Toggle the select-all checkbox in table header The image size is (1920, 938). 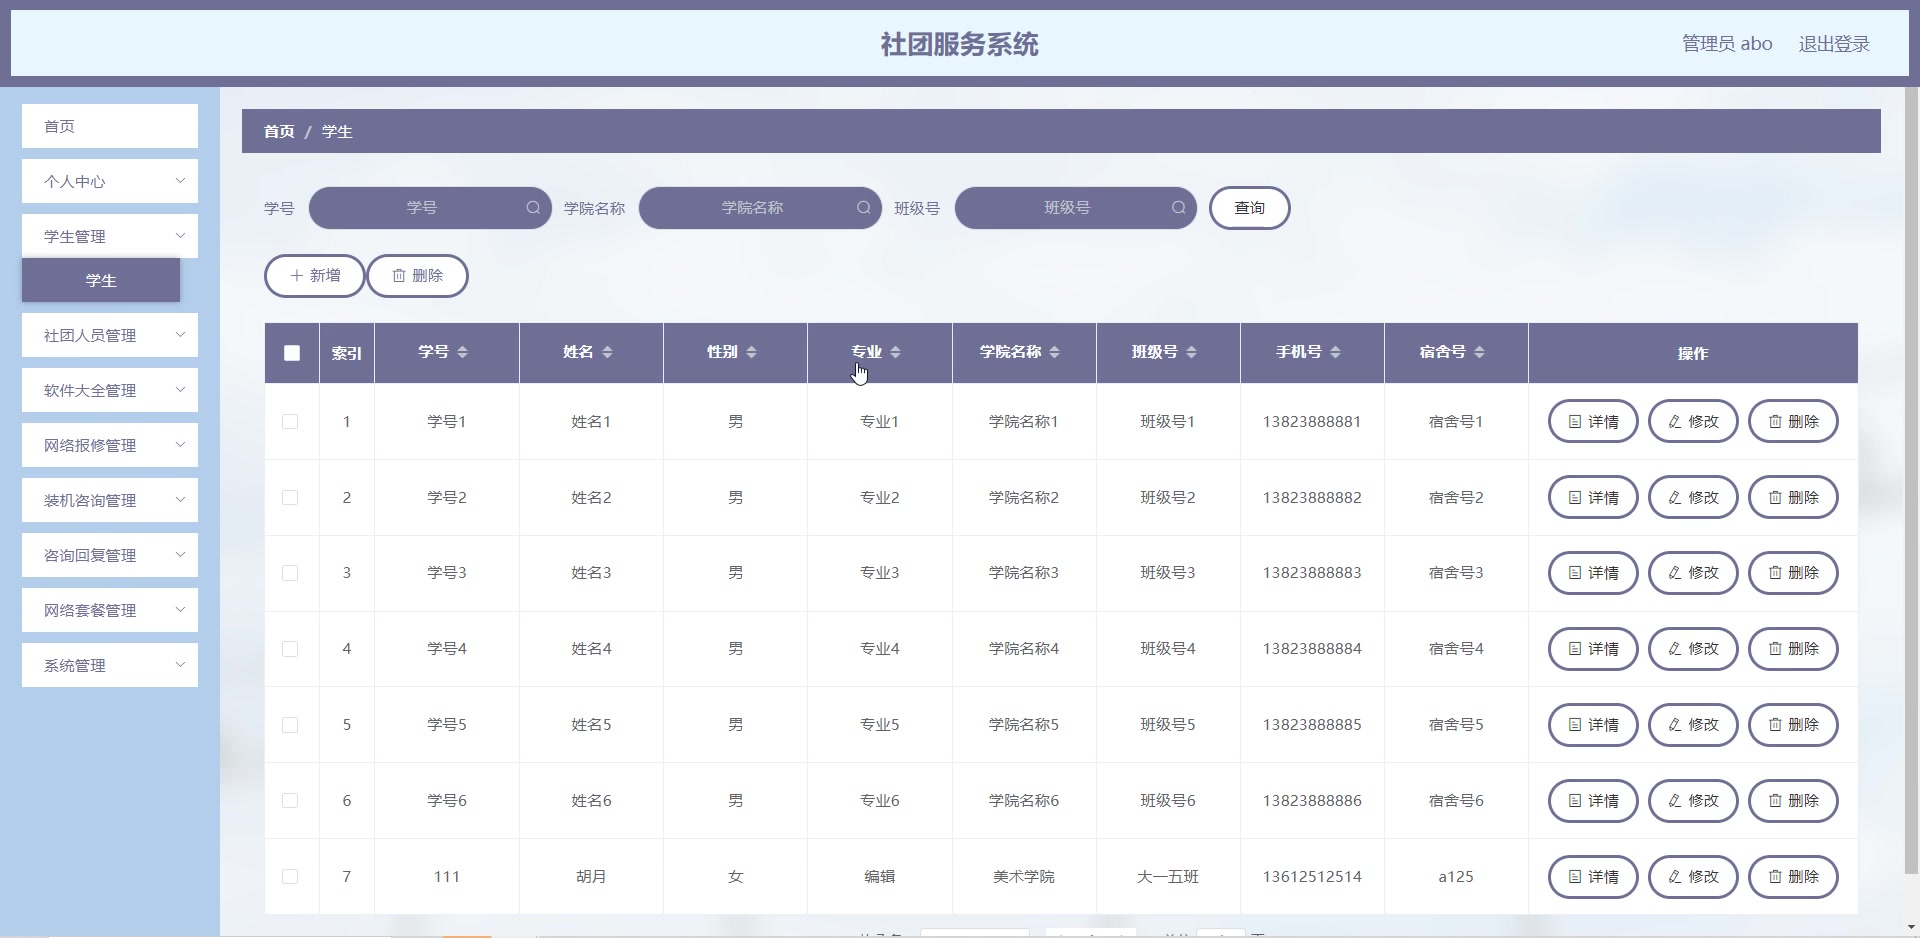click(292, 353)
